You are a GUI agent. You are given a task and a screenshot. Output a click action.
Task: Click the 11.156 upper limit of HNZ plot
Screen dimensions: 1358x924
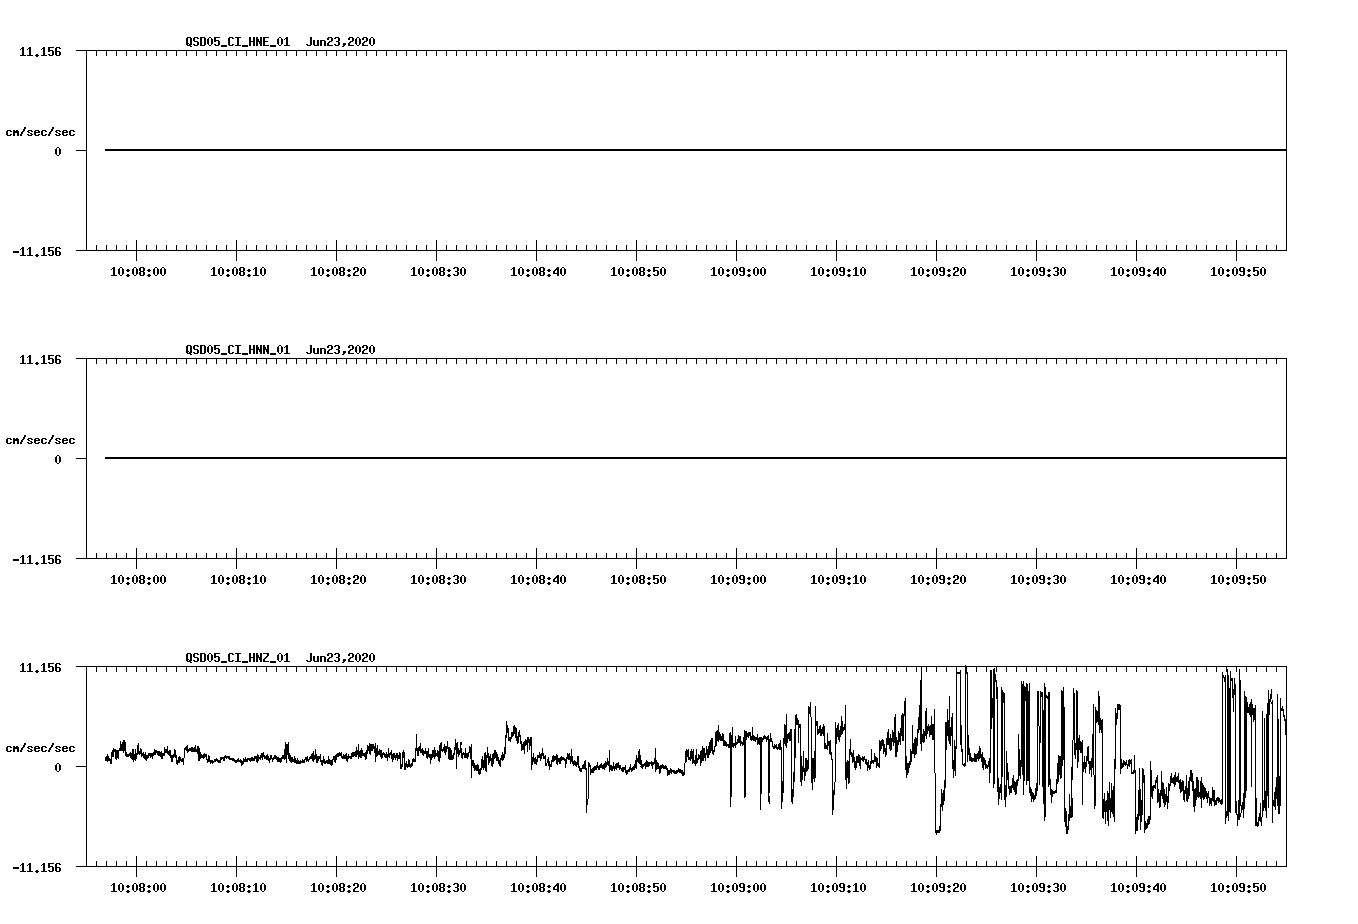tap(40, 667)
